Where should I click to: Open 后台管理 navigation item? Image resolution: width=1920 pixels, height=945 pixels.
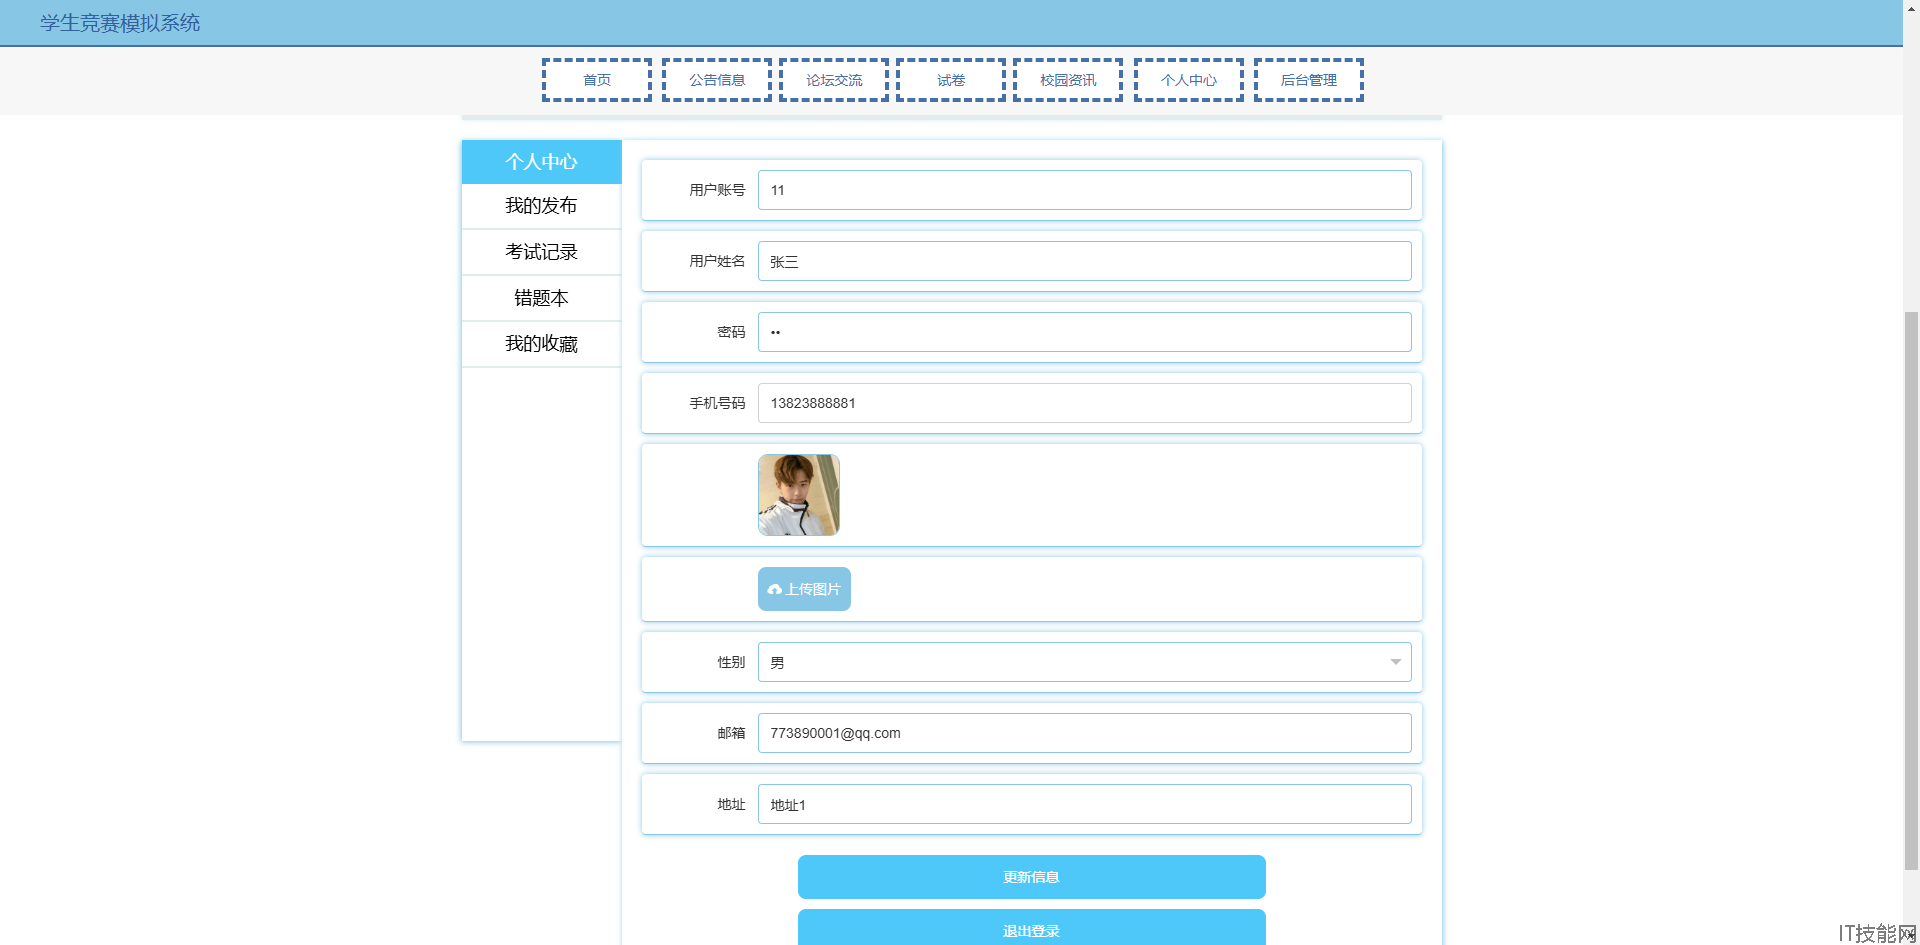tap(1309, 80)
